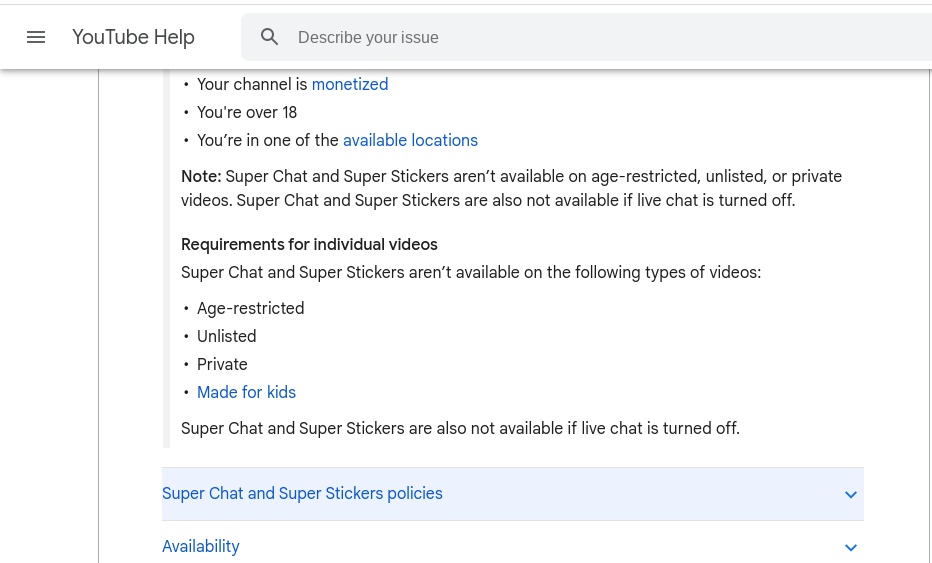Select the "Requirements for individual videos" heading

pos(309,245)
